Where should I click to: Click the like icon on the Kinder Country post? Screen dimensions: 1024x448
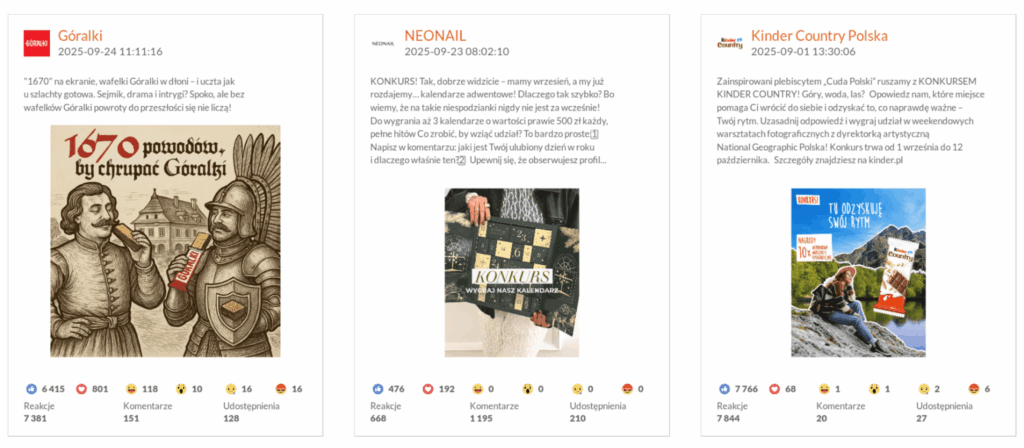[724, 389]
